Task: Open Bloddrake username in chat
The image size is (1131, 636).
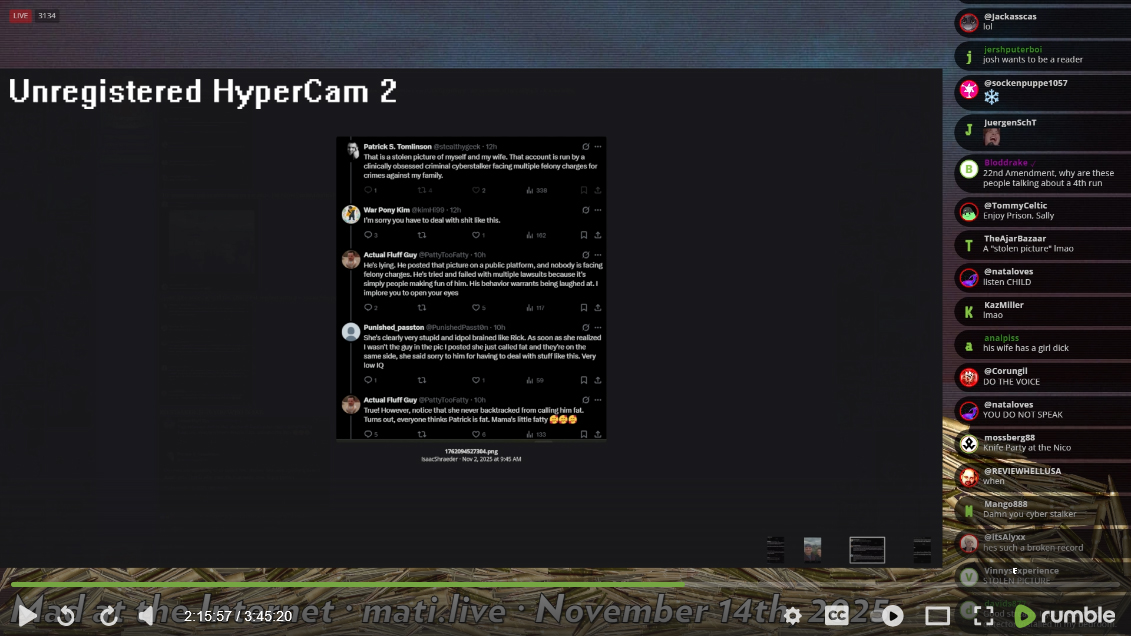Action: tap(1005, 162)
